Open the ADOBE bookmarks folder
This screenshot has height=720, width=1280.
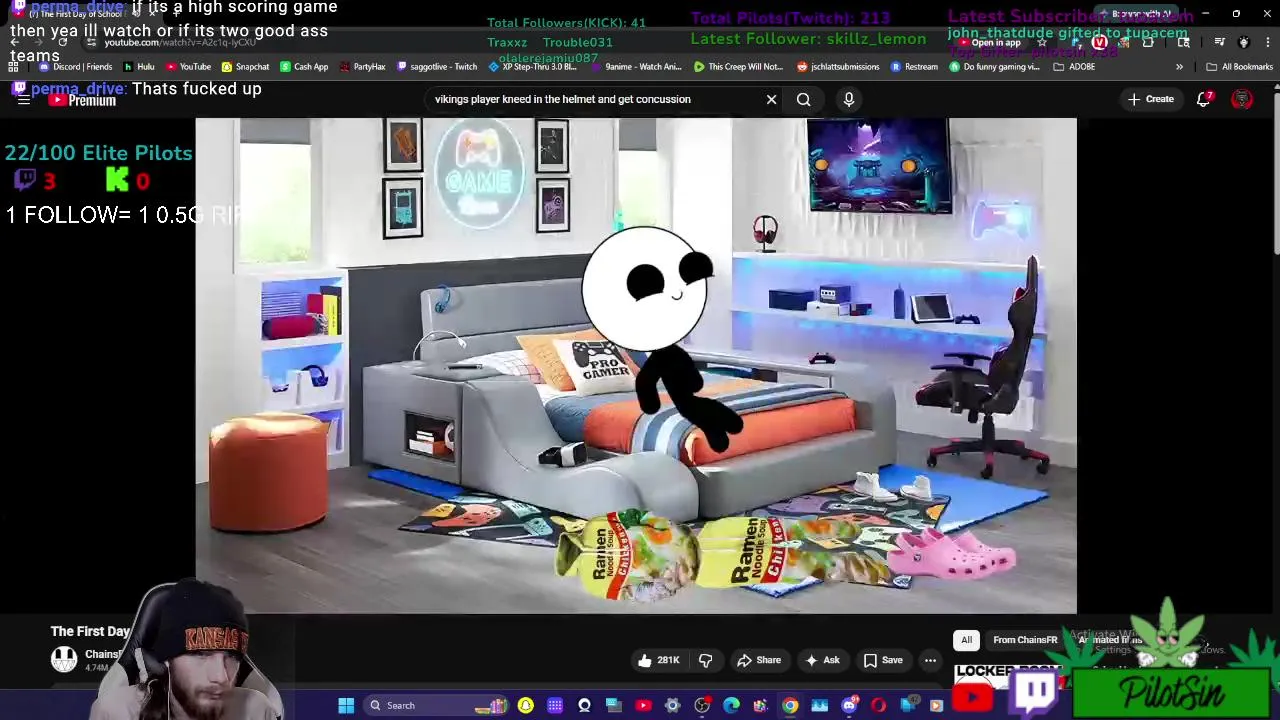point(1076,67)
